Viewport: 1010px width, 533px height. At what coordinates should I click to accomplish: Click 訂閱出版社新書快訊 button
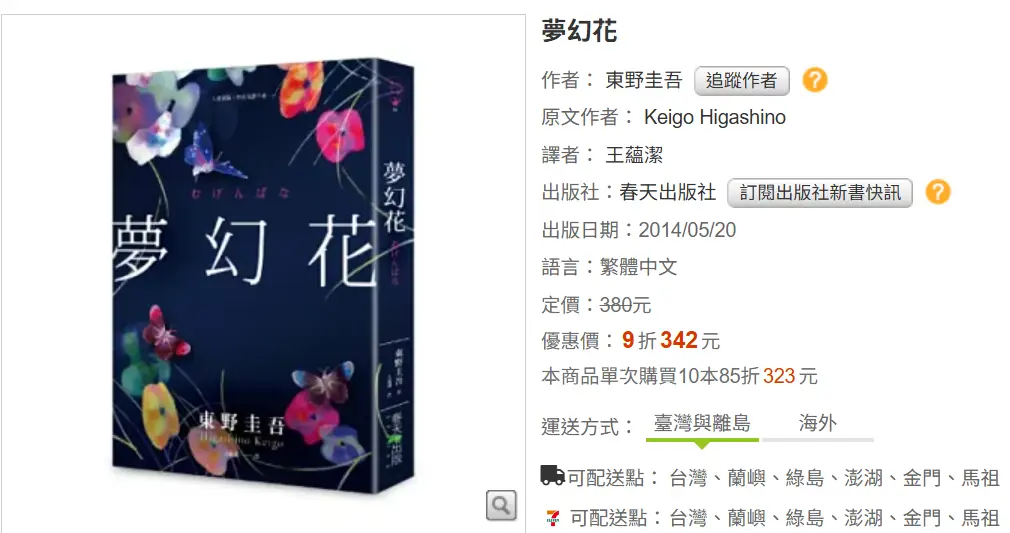click(819, 193)
